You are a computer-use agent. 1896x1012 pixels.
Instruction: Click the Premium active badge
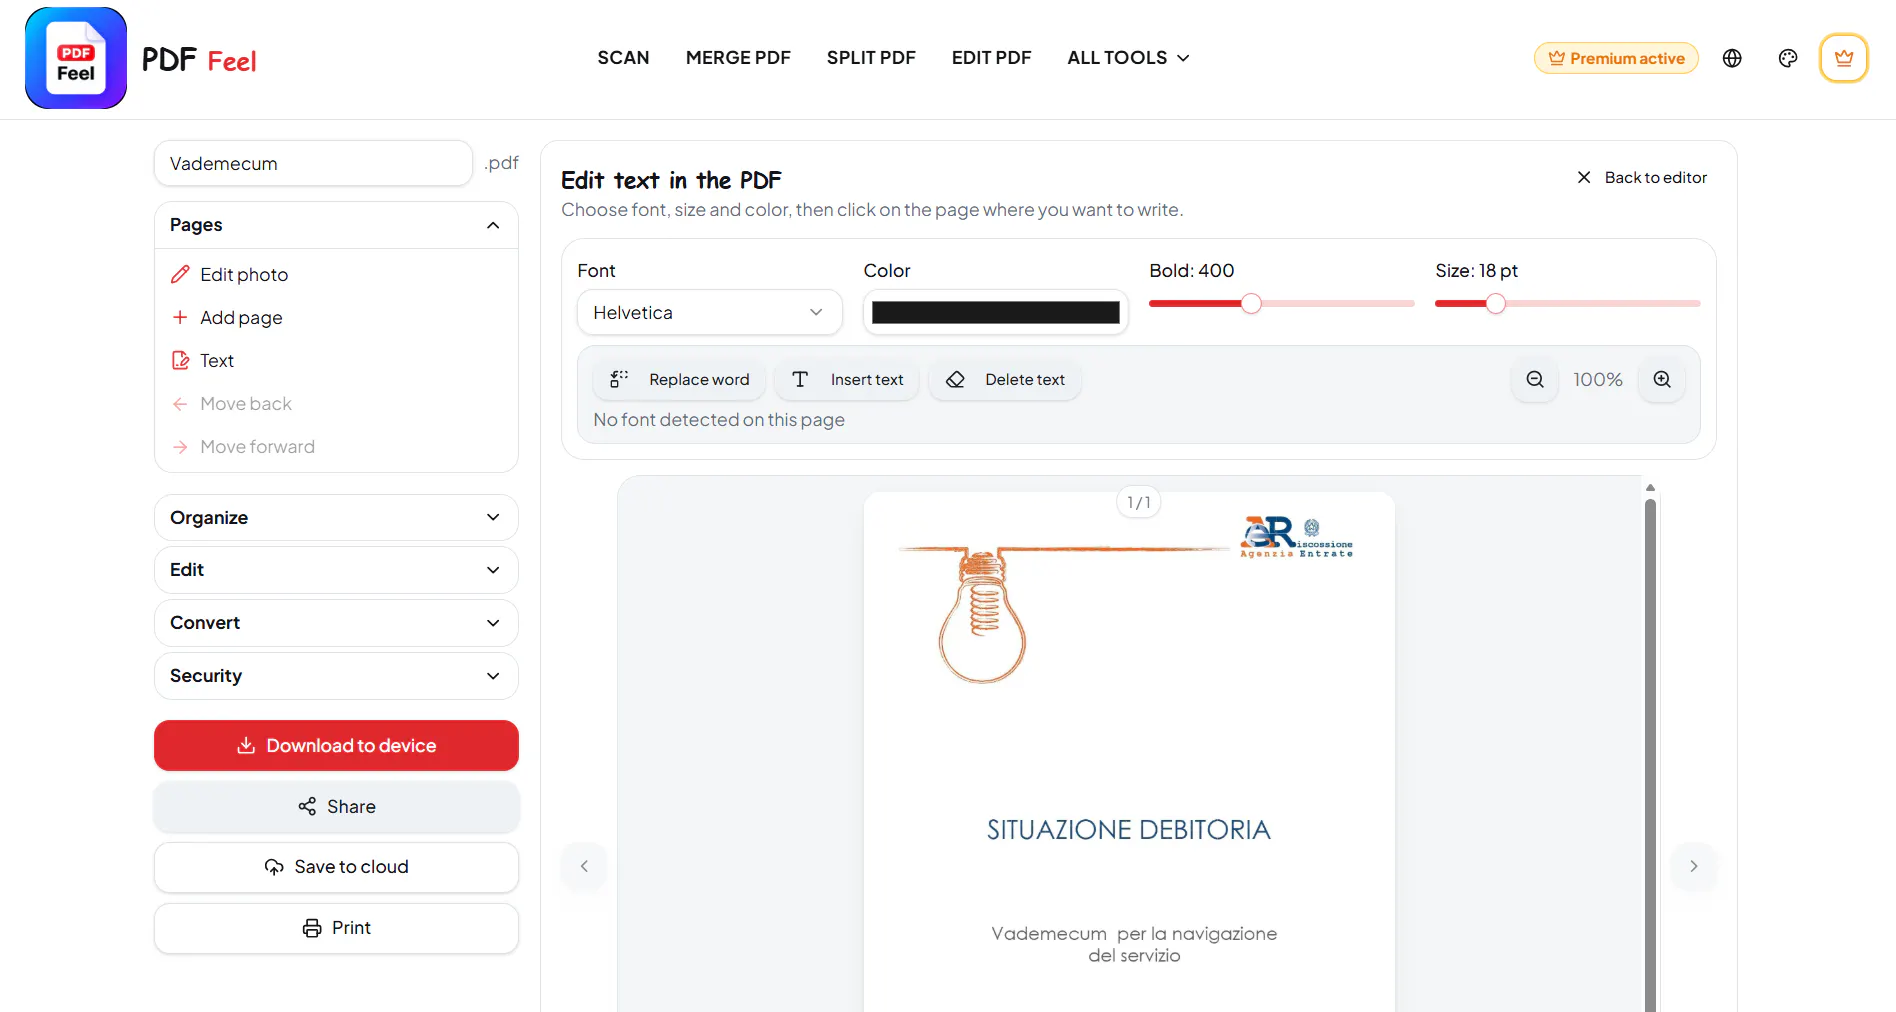coord(1616,58)
